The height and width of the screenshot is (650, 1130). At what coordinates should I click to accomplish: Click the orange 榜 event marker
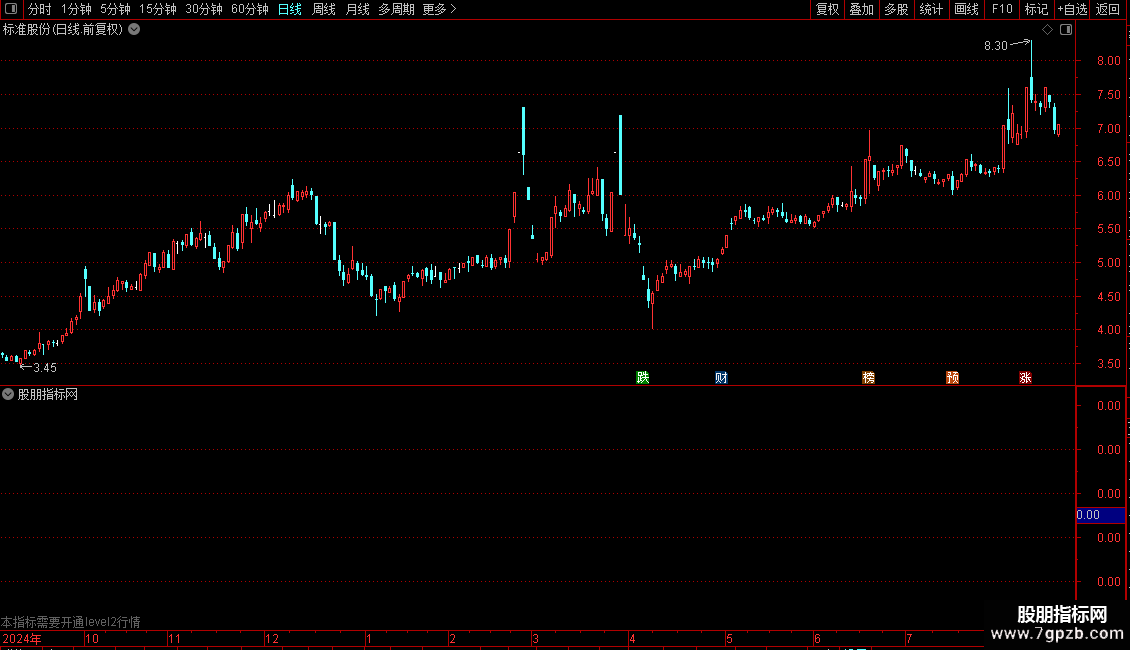868,378
